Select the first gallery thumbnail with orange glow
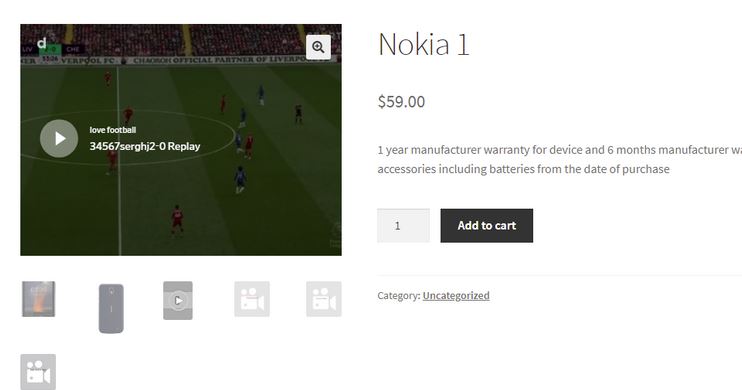Image resolution: width=742 pixels, height=390 pixels. pos(38,299)
